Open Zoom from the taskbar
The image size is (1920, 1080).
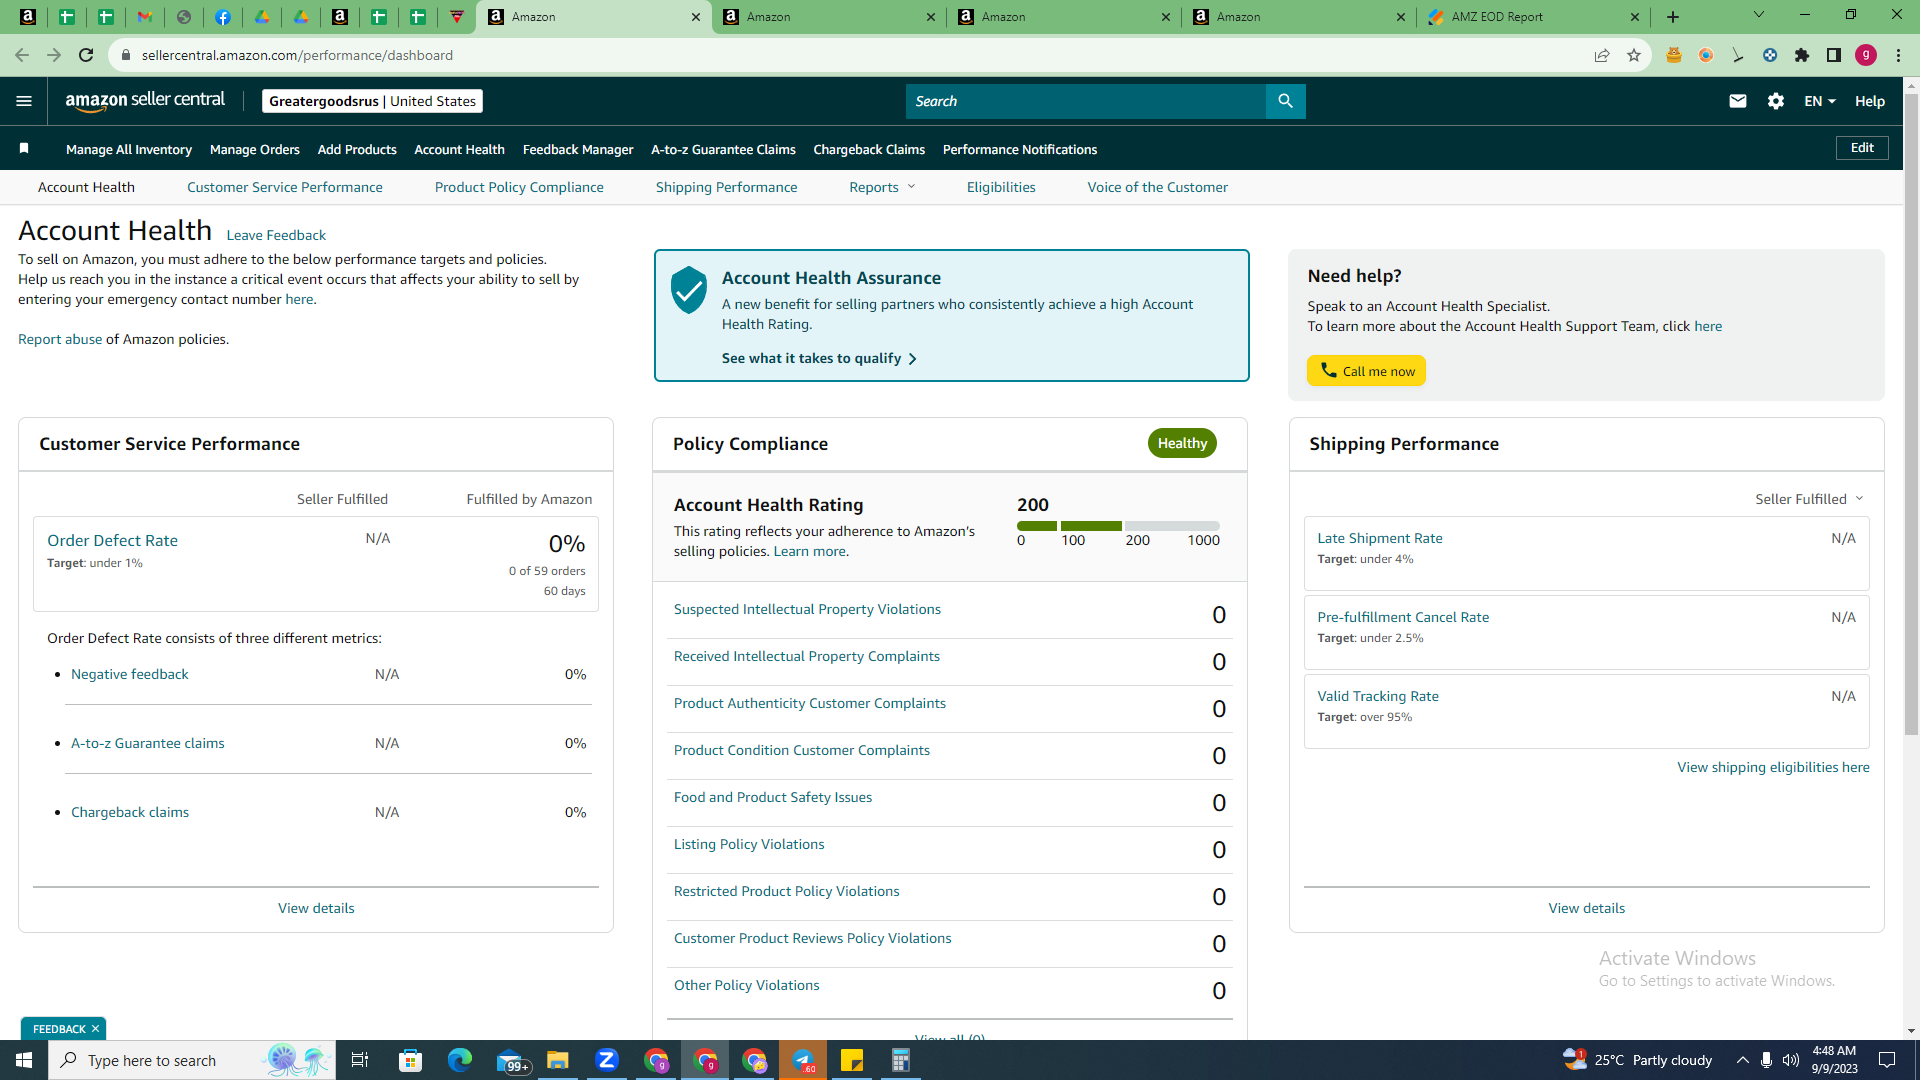pos(607,1060)
